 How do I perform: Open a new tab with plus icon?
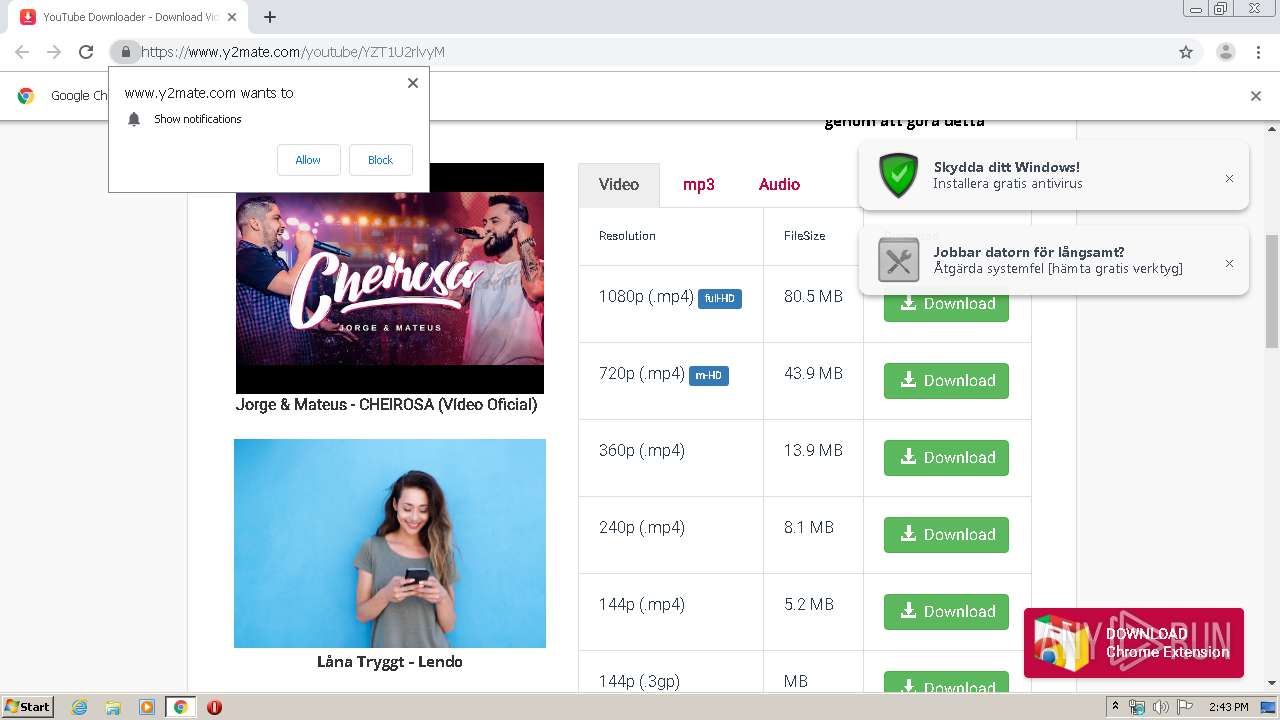coord(270,17)
